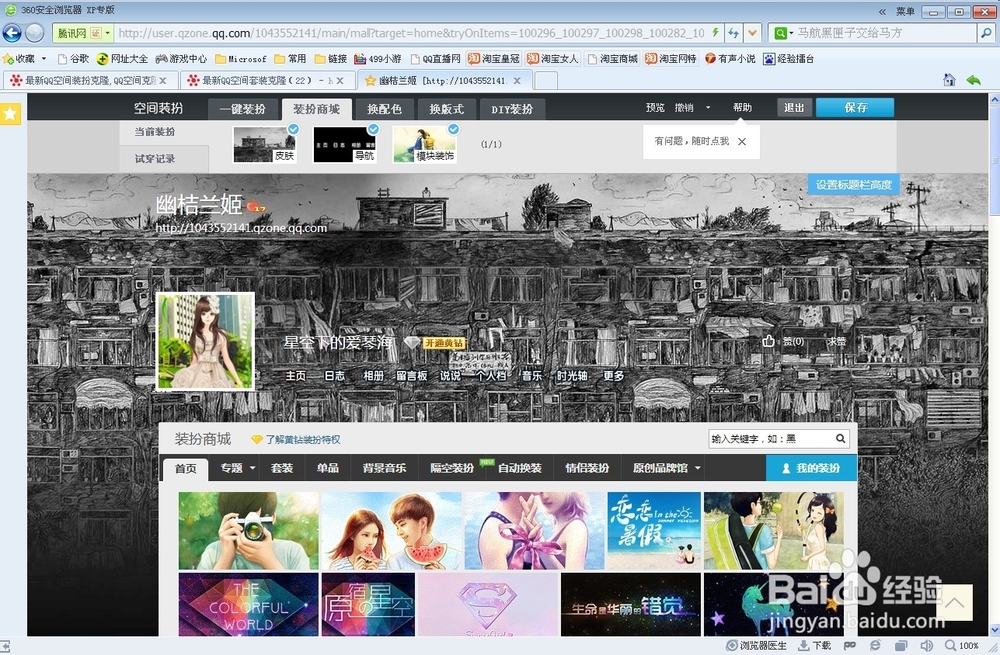Open the 换配色 tab
This screenshot has height=655, width=1000.
385,109
